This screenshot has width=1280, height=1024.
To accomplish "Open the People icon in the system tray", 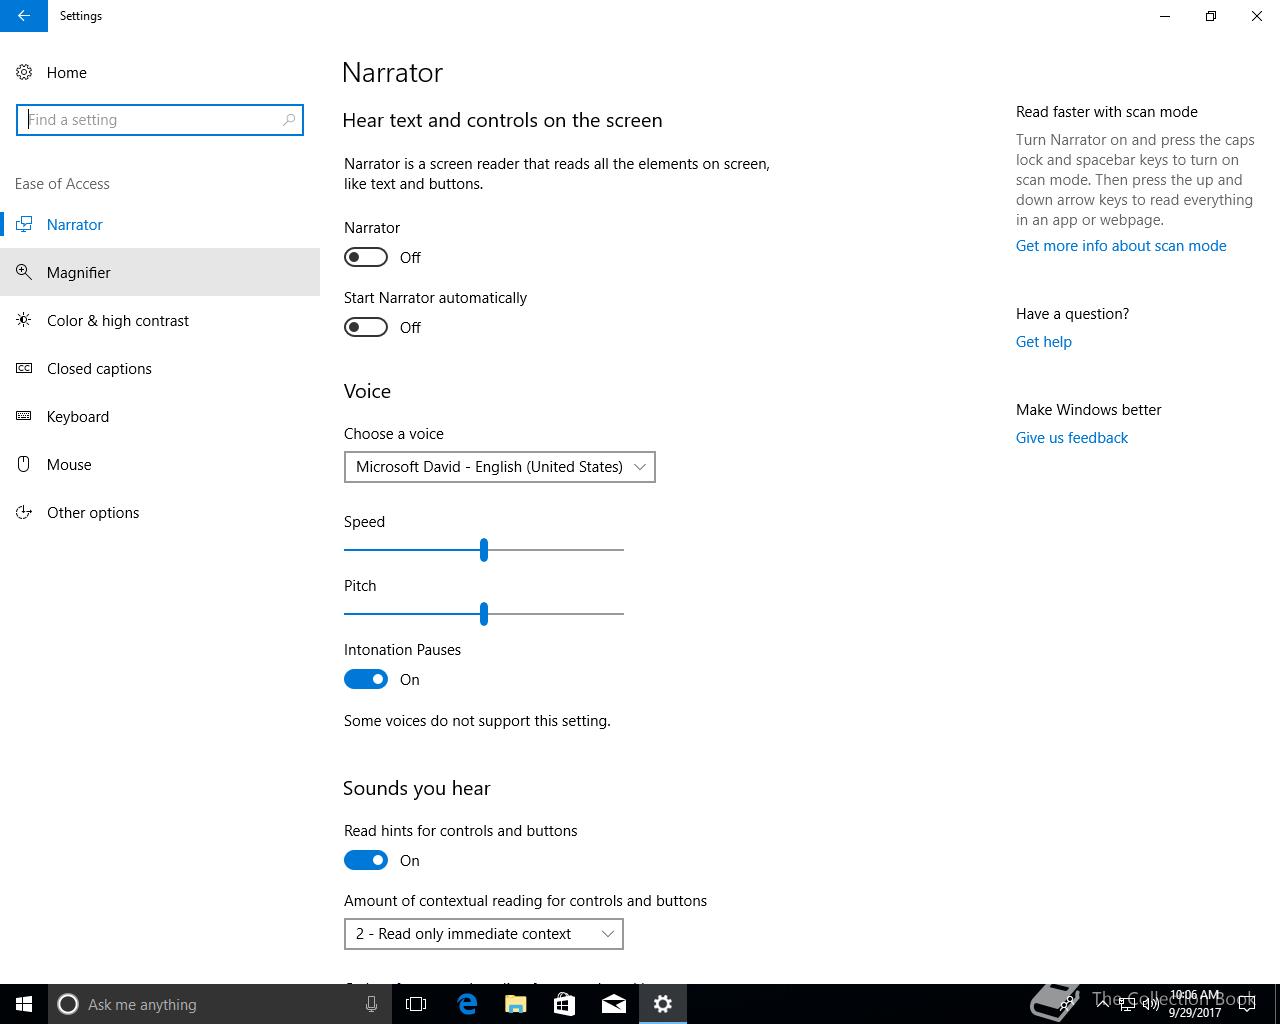I will [1068, 1004].
